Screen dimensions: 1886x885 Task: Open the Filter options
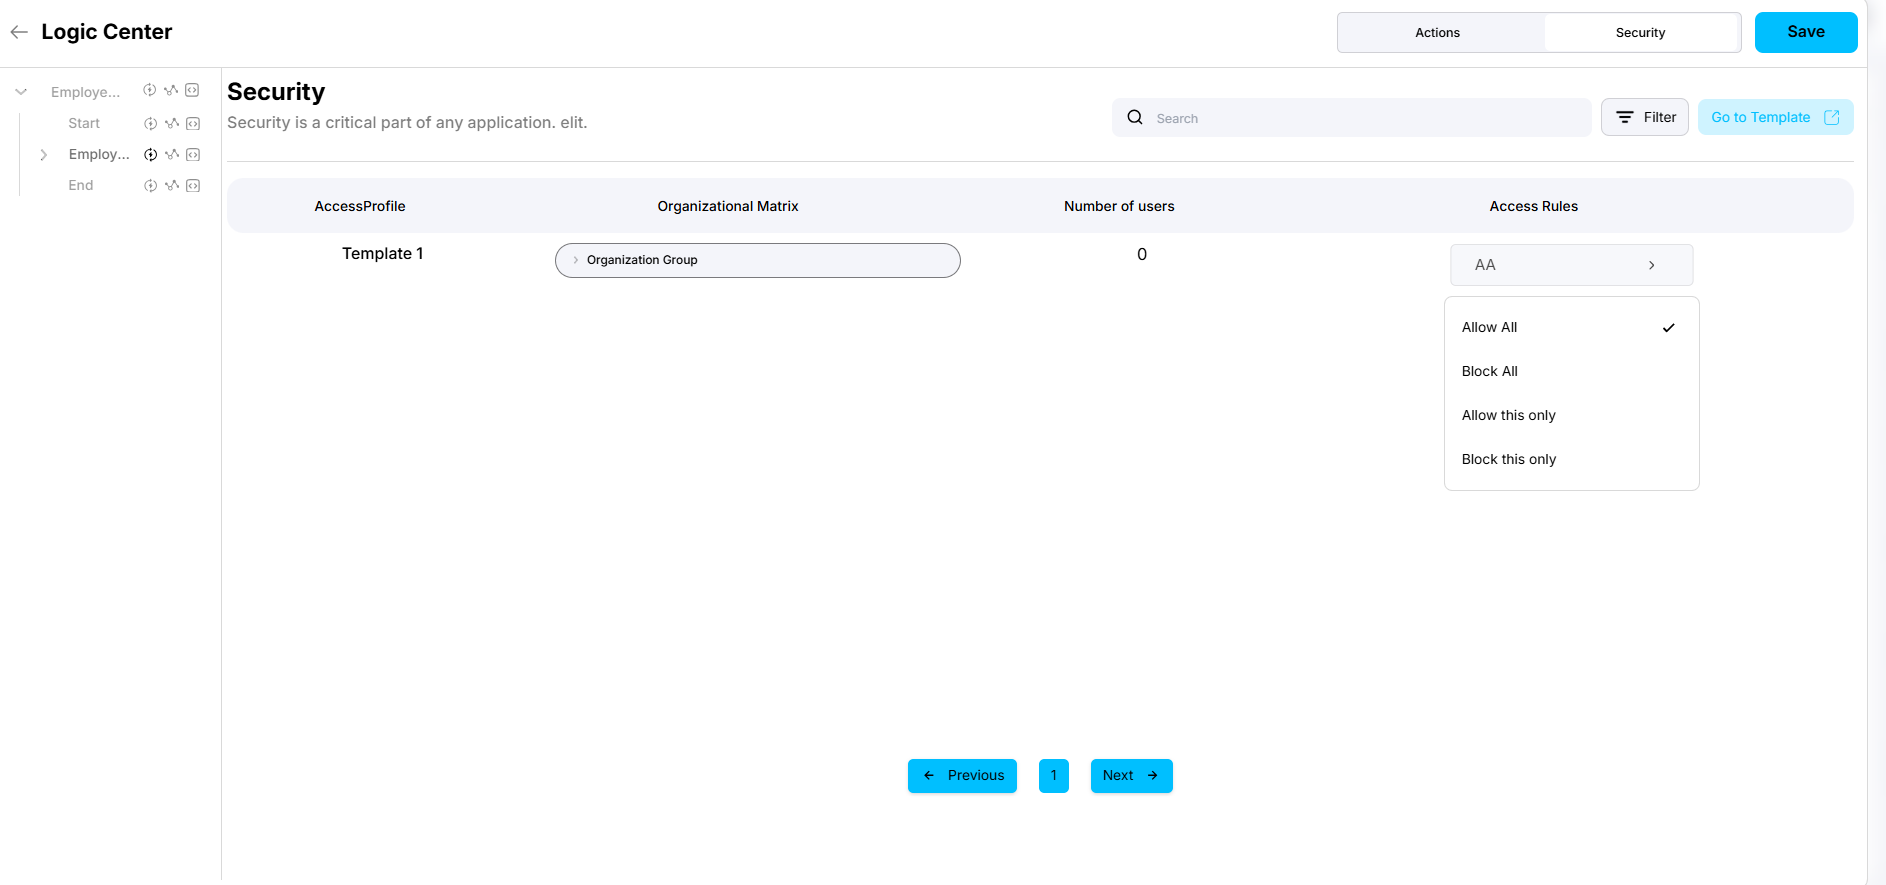1645,117
